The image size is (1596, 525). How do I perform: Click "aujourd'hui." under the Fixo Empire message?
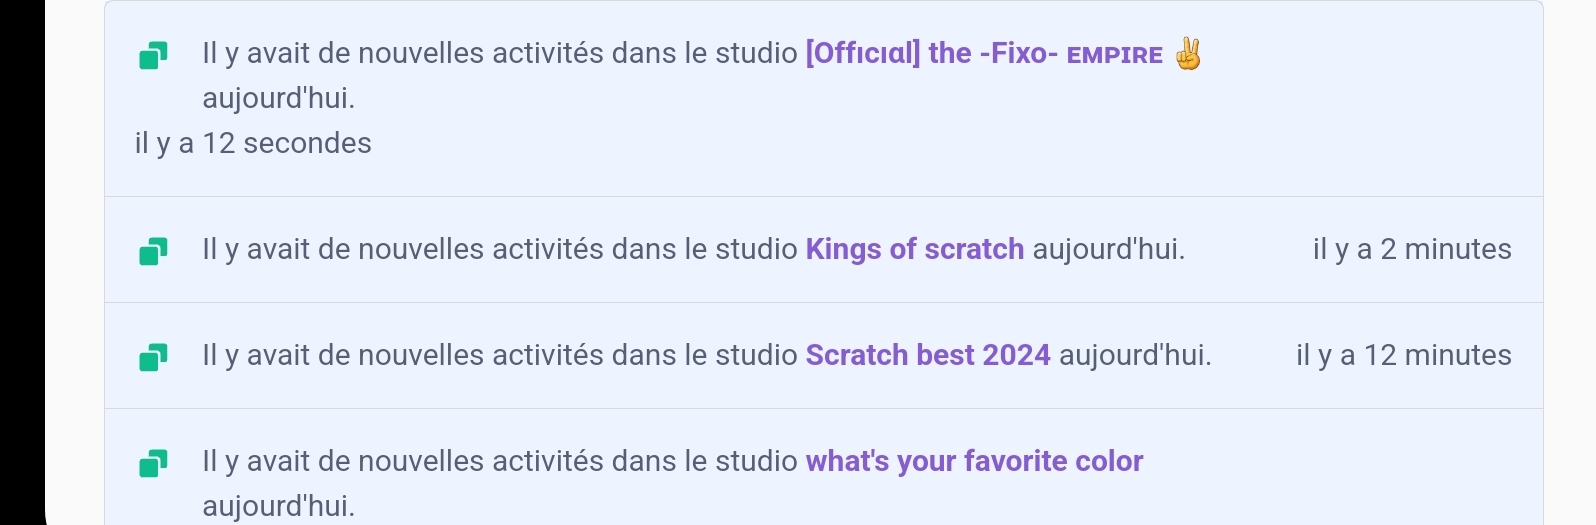tap(278, 99)
